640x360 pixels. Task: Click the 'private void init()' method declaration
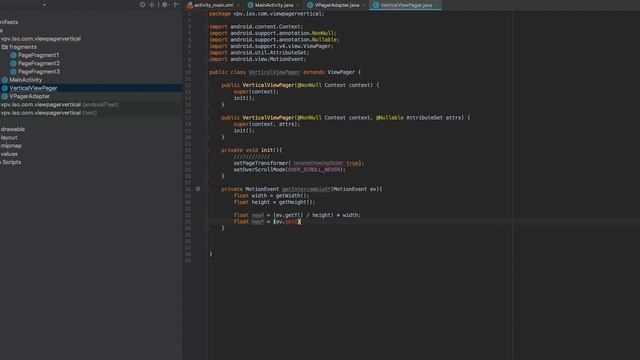[x=251, y=150]
